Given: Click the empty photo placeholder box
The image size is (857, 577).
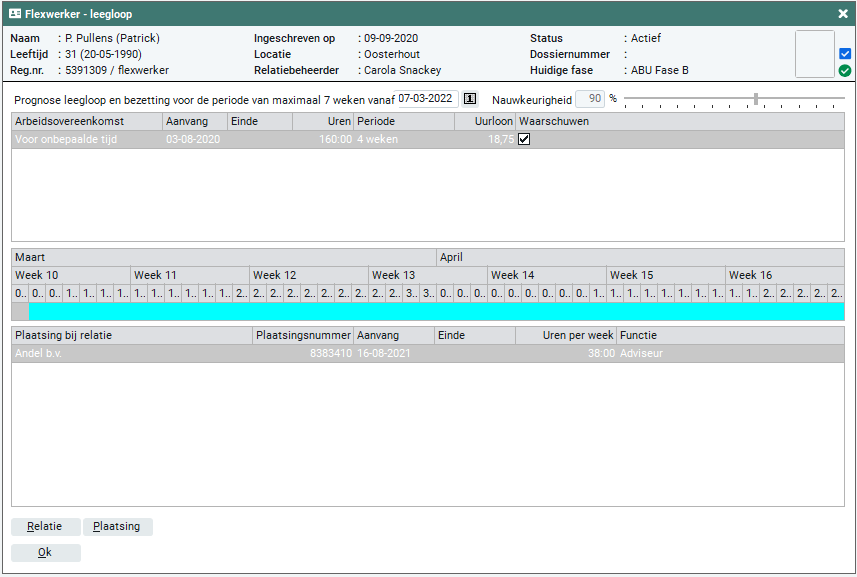Looking at the screenshot, I should (814, 54).
